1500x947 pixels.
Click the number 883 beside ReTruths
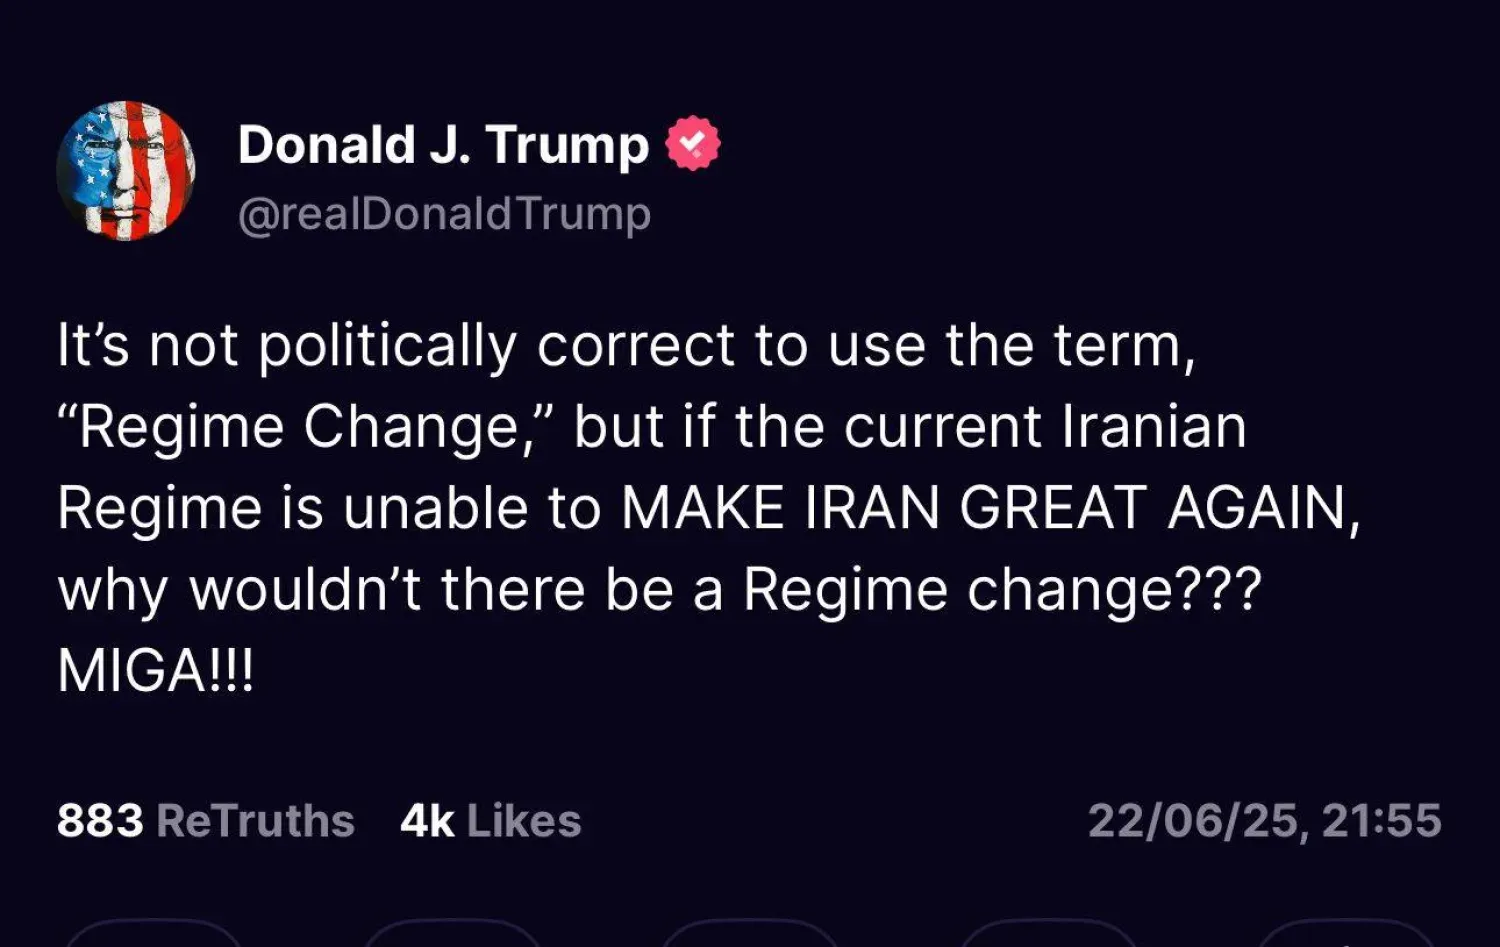pos(100,821)
